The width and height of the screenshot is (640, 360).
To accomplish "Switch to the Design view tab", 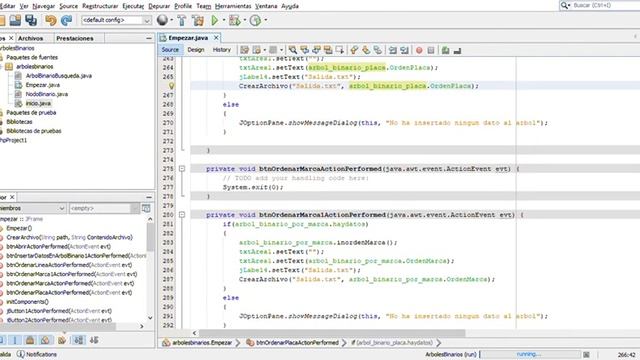I will (196, 50).
